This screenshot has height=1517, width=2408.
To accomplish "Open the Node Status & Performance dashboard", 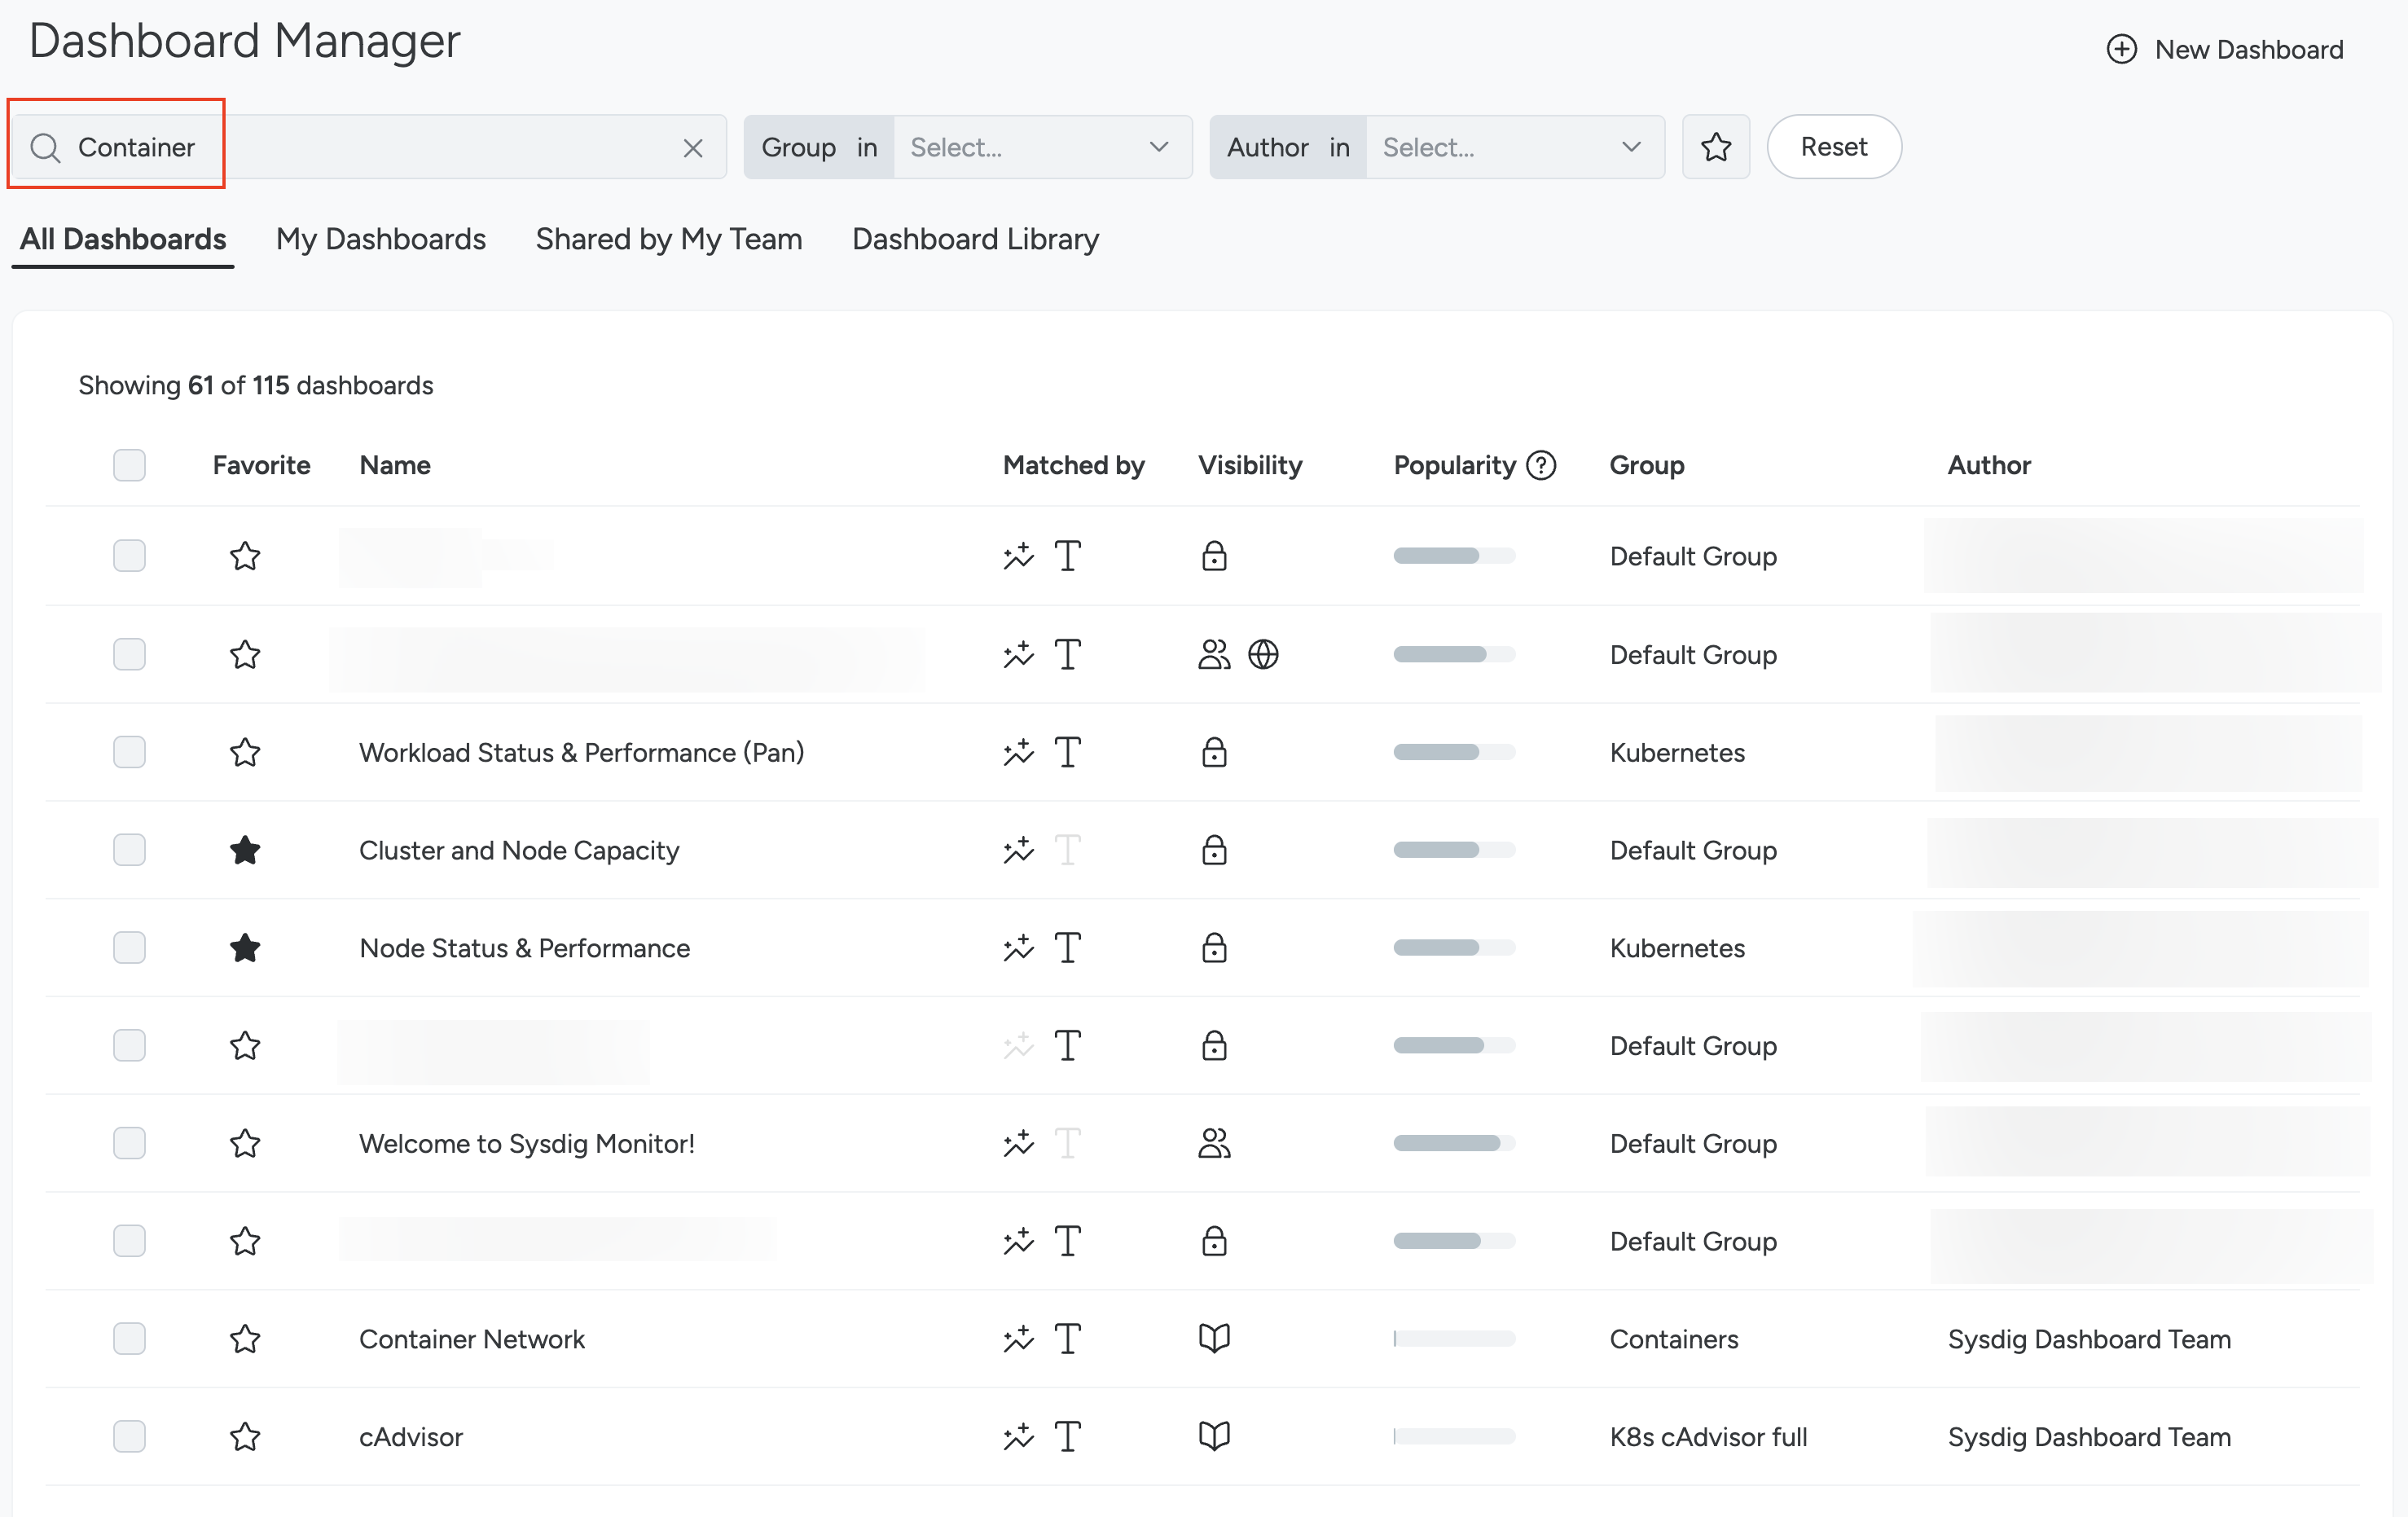I will pos(525,948).
